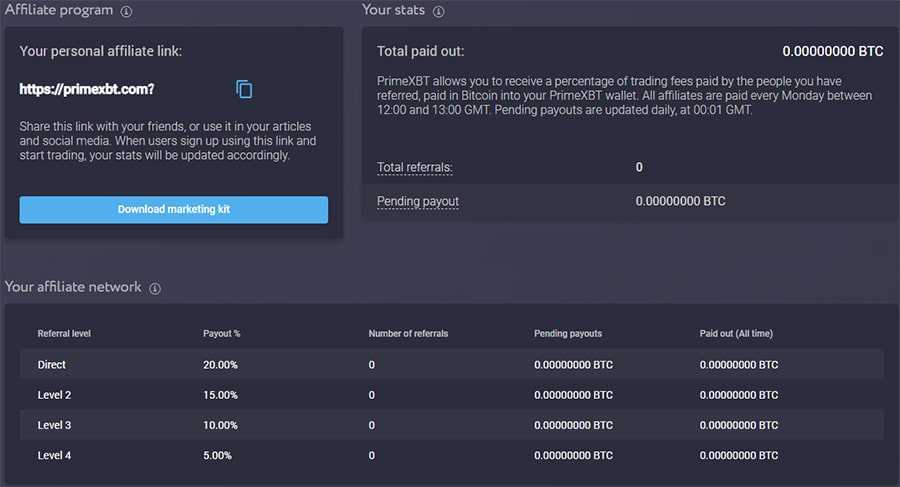Click the 20.00% Direct payout value
The image size is (900, 487).
[x=220, y=365]
